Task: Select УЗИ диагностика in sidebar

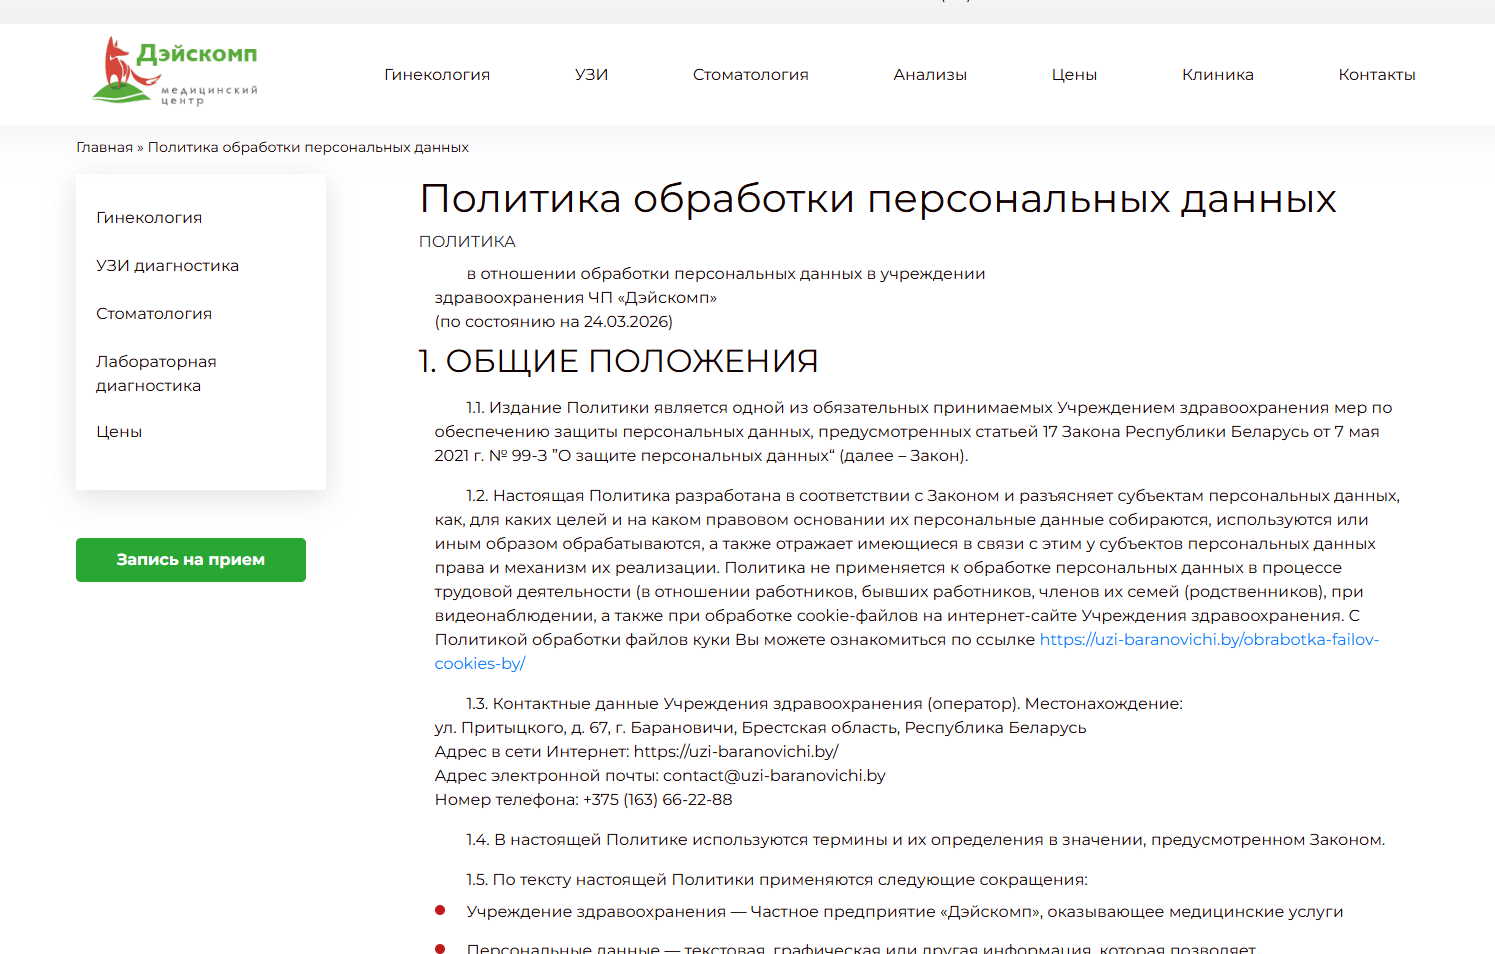Action: (167, 266)
